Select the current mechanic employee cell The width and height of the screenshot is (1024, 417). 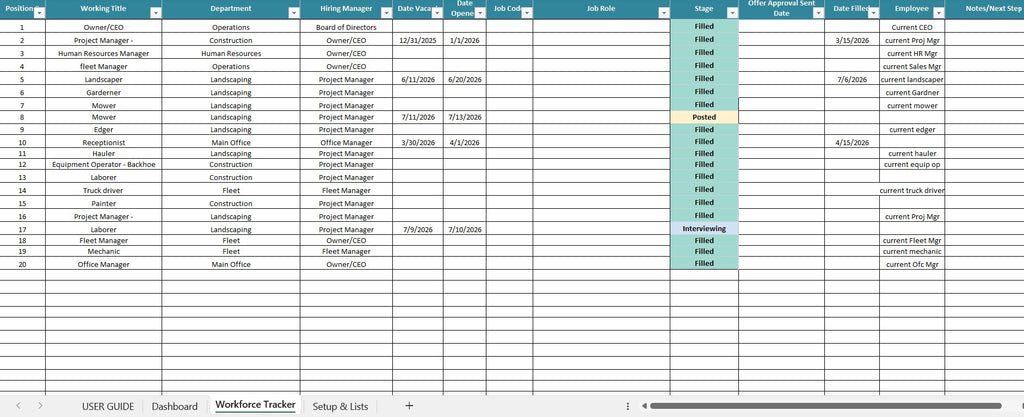(912, 251)
